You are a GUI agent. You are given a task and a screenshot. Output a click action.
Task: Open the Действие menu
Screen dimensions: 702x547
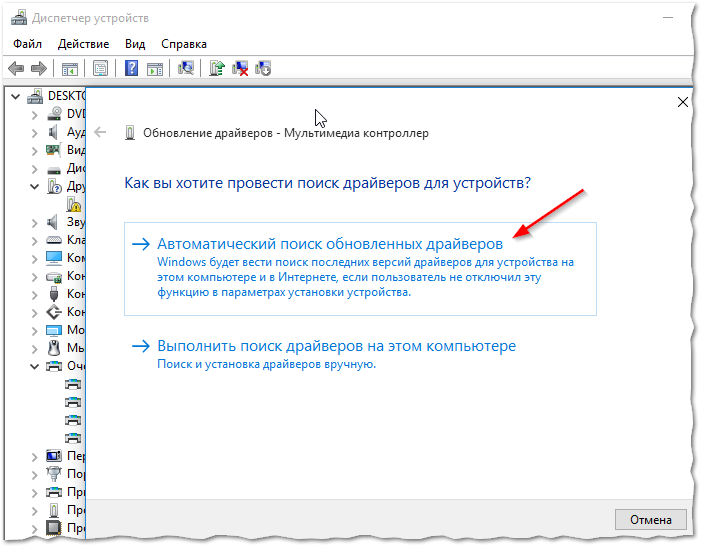[x=84, y=44]
